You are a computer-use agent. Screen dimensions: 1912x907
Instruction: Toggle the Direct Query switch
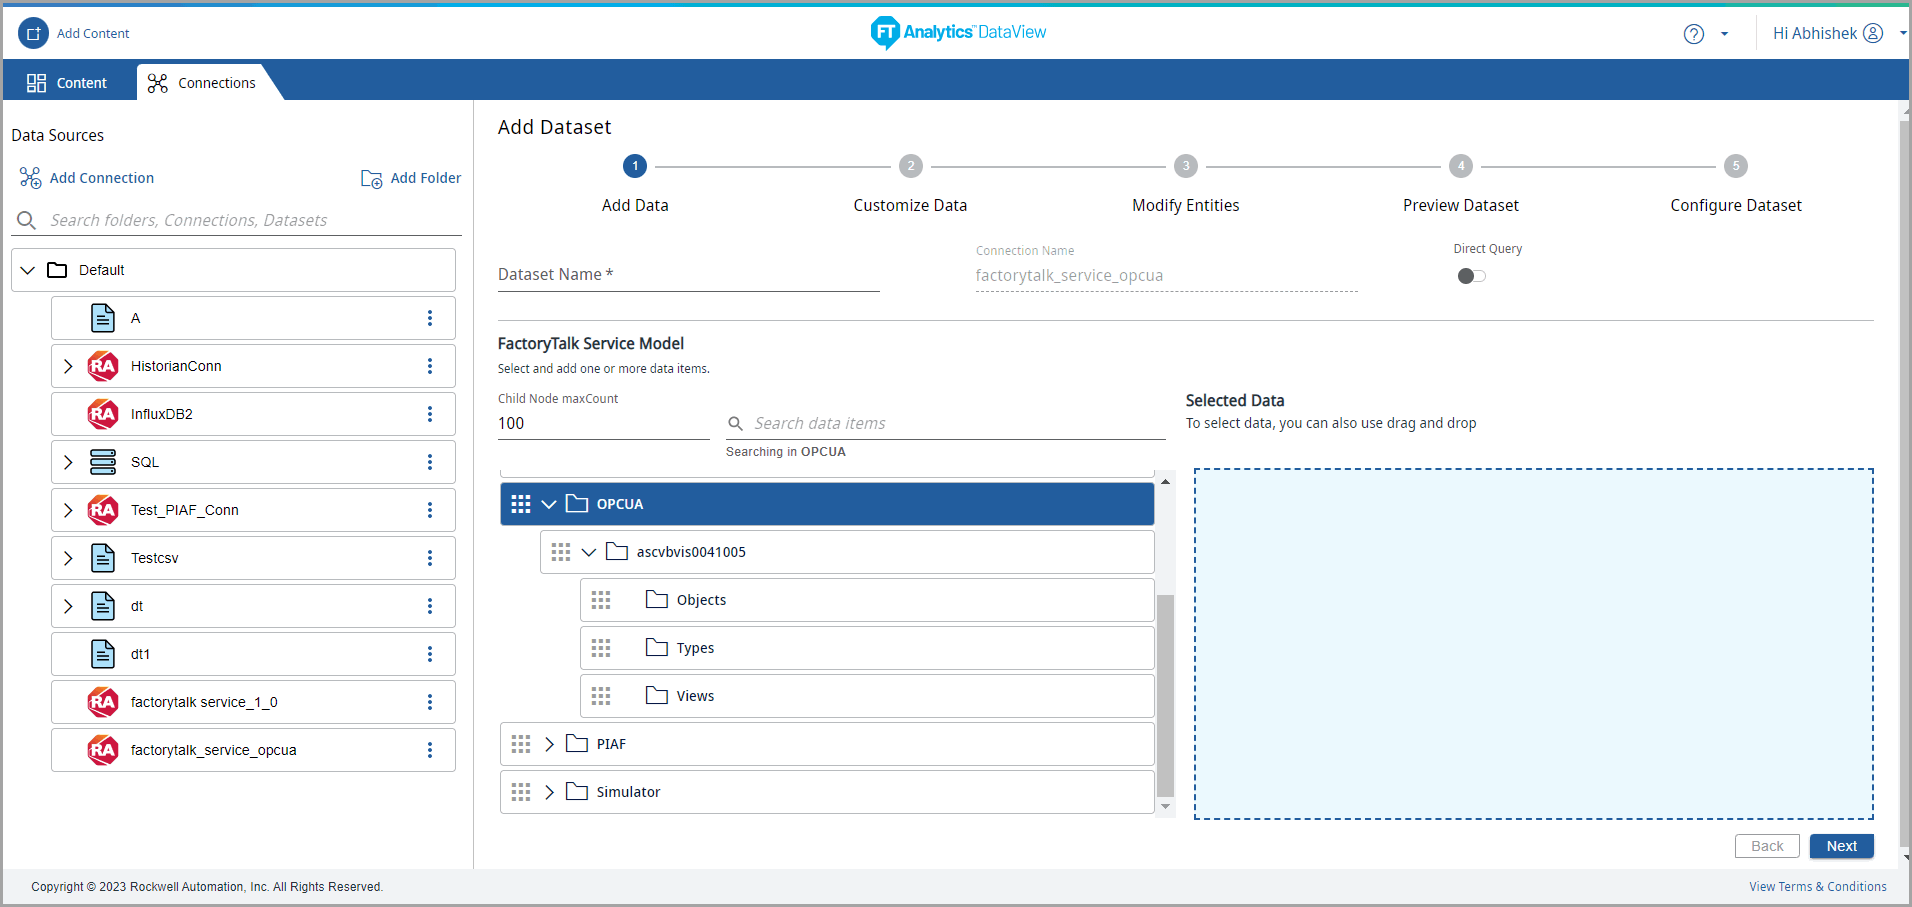[x=1471, y=276]
